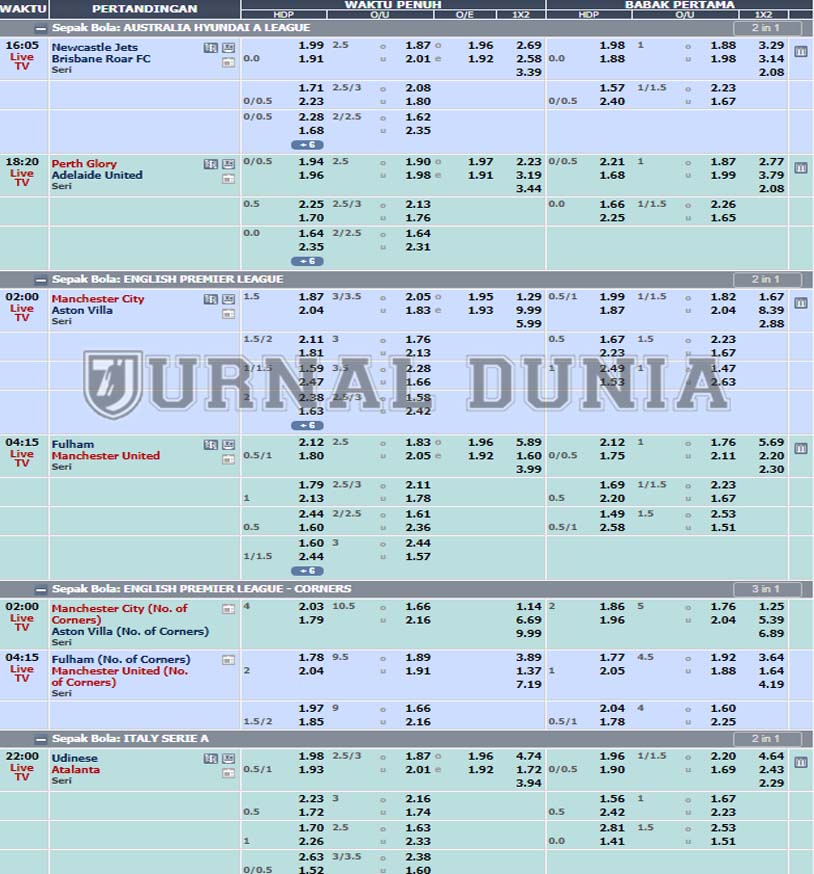
Task: Open the more-bets icon at the end of the Fulham row
Action: pyautogui.click(x=801, y=449)
